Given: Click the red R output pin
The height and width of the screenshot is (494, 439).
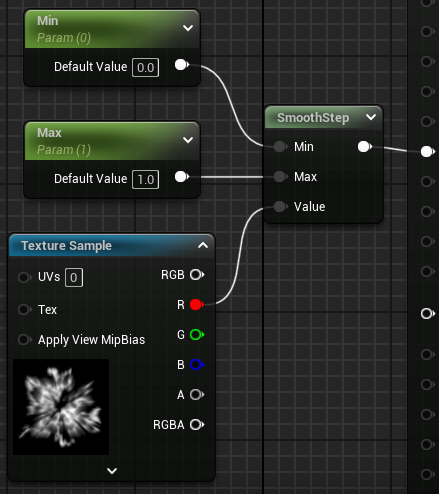Looking at the screenshot, I should (197, 304).
